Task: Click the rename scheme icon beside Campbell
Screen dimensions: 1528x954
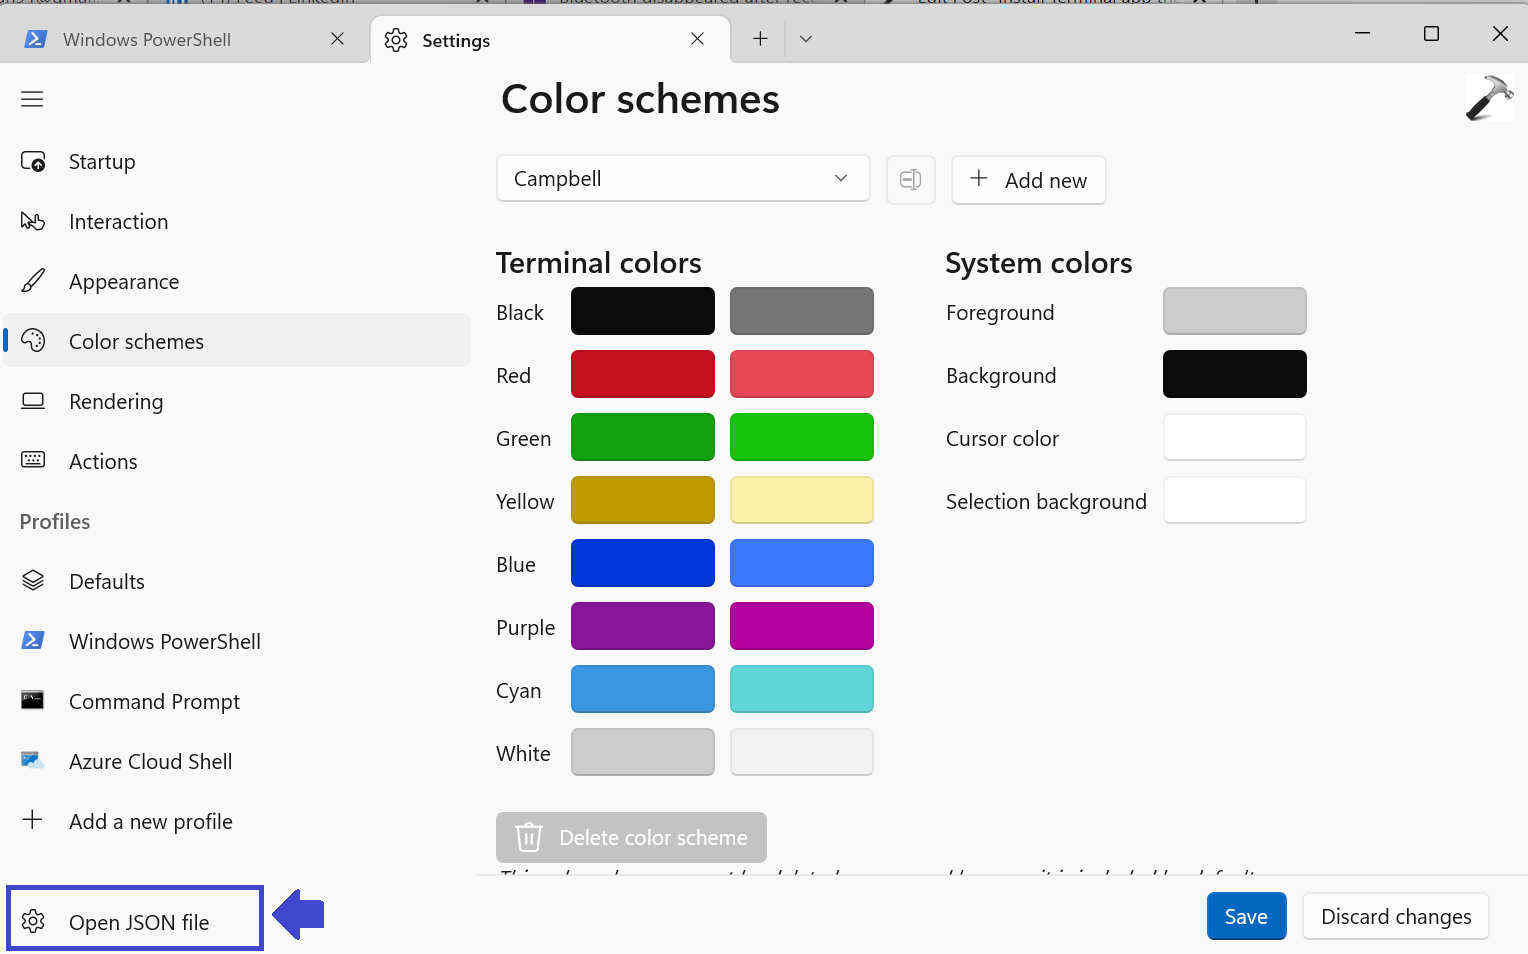Action: 910,180
